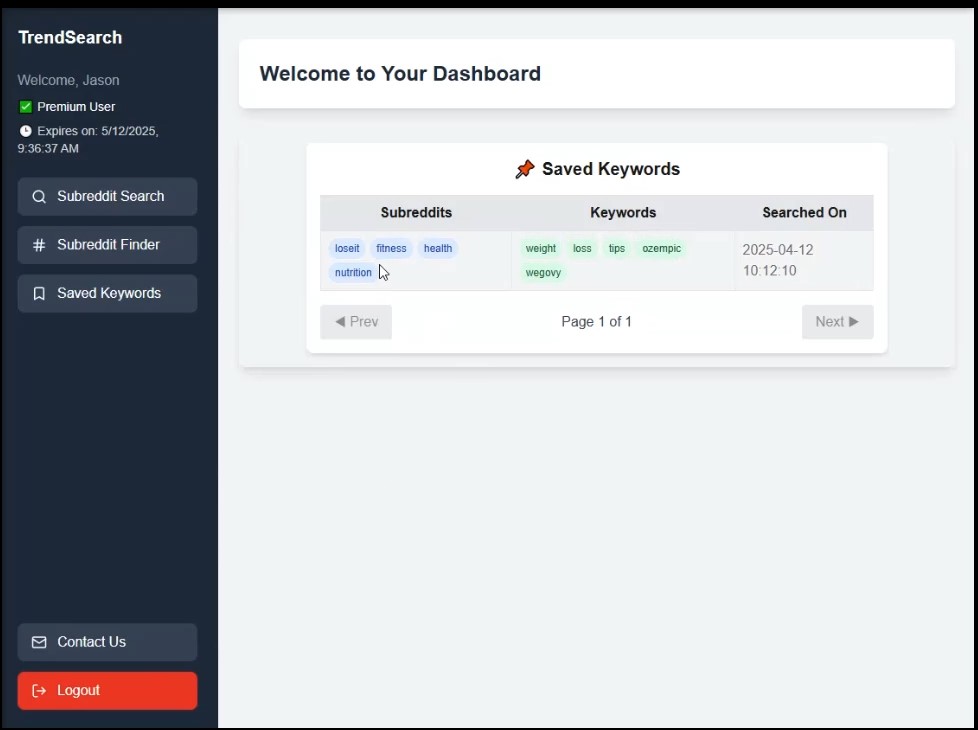Image resolution: width=978 pixels, height=730 pixels.
Task: Open the Subreddit Search page
Action: click(x=107, y=197)
